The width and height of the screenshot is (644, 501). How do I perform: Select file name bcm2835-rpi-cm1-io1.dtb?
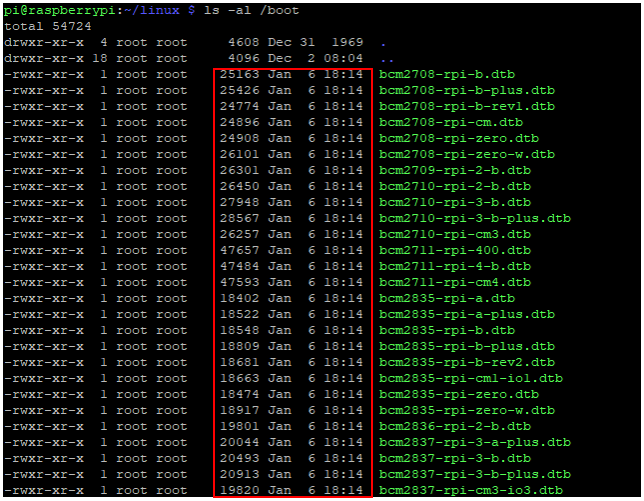coord(471,379)
